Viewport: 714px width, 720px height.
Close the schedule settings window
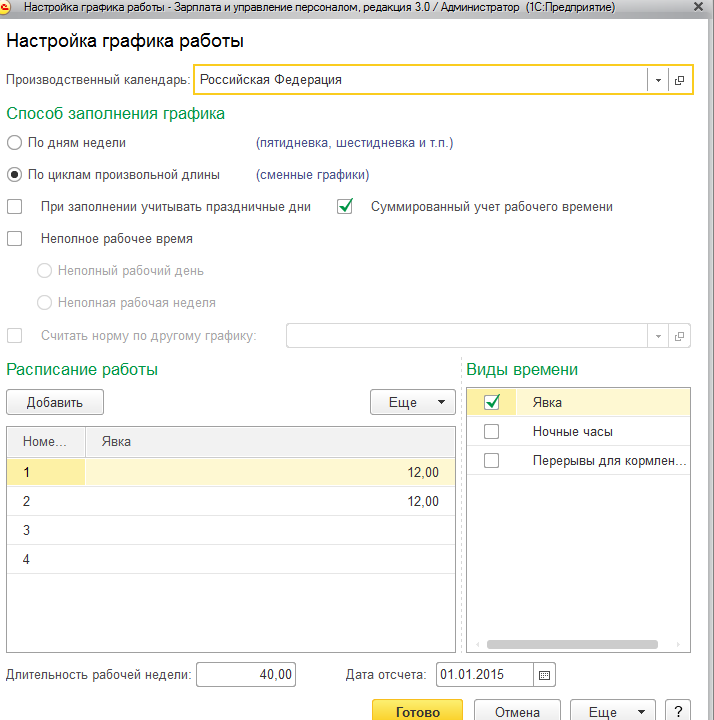pyautogui.click(x=698, y=7)
